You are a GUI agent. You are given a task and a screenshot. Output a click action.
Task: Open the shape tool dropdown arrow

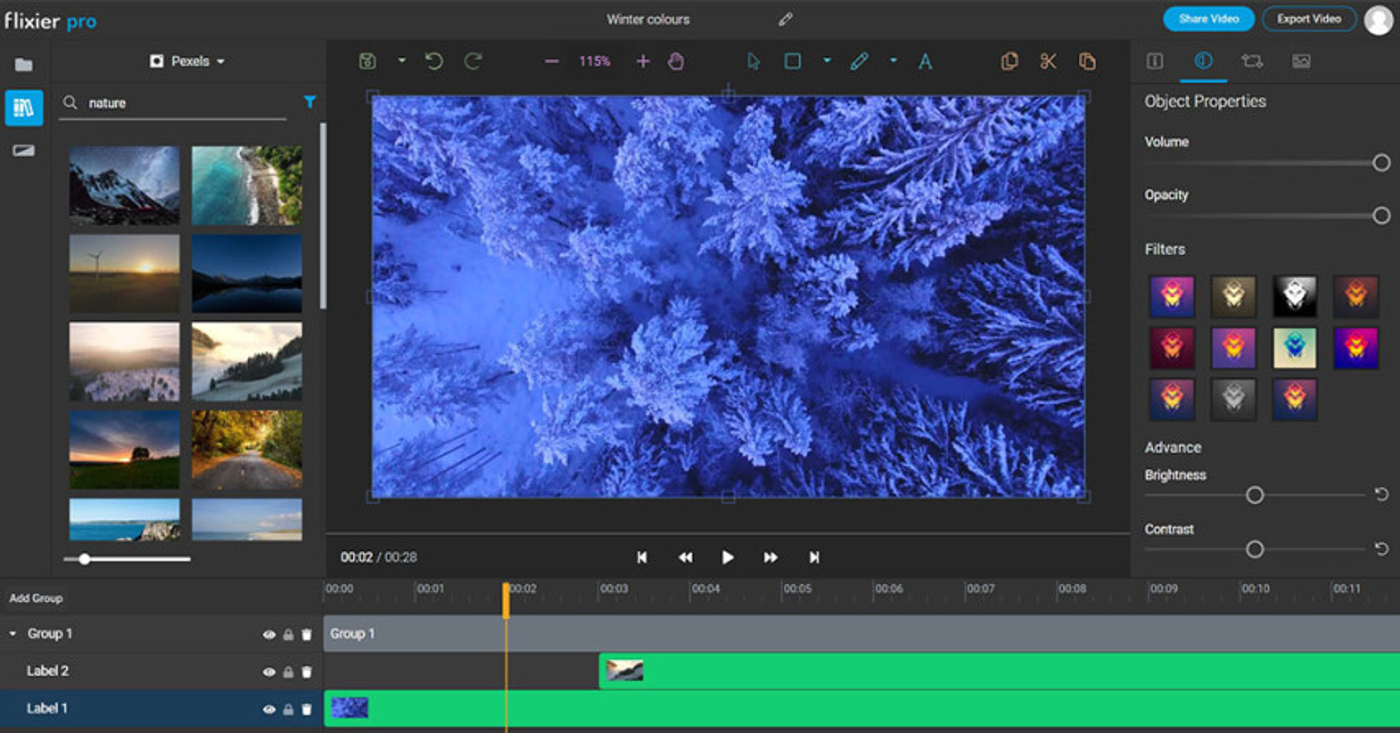click(827, 61)
